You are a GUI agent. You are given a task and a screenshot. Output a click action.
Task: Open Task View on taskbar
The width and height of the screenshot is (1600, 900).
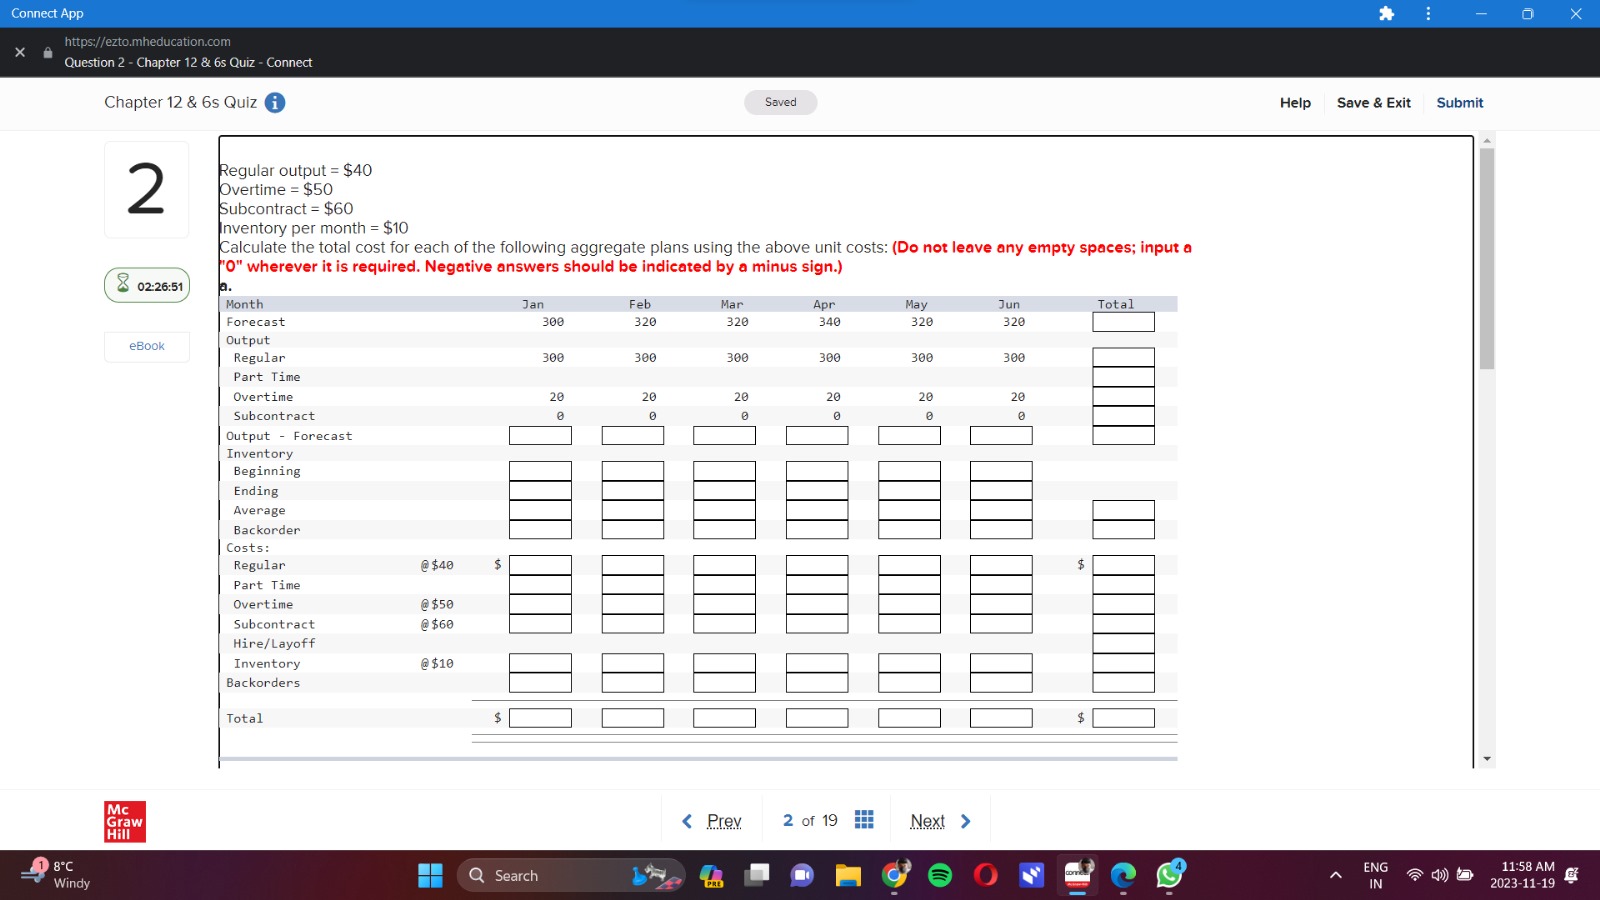[757, 876]
